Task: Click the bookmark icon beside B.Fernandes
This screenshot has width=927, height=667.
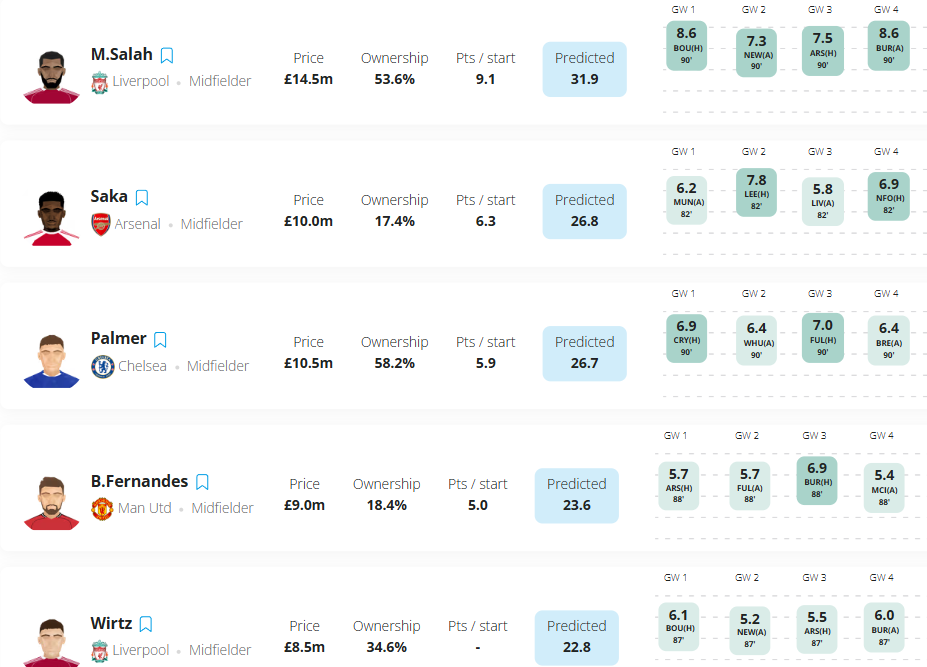Action: [202, 482]
